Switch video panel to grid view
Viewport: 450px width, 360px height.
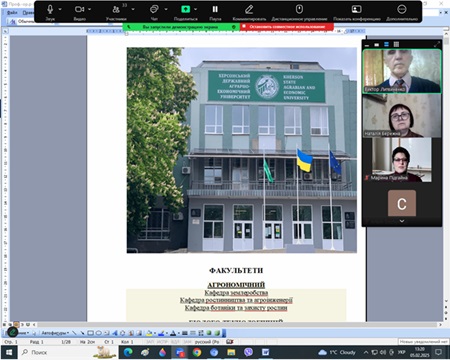click(x=396, y=44)
